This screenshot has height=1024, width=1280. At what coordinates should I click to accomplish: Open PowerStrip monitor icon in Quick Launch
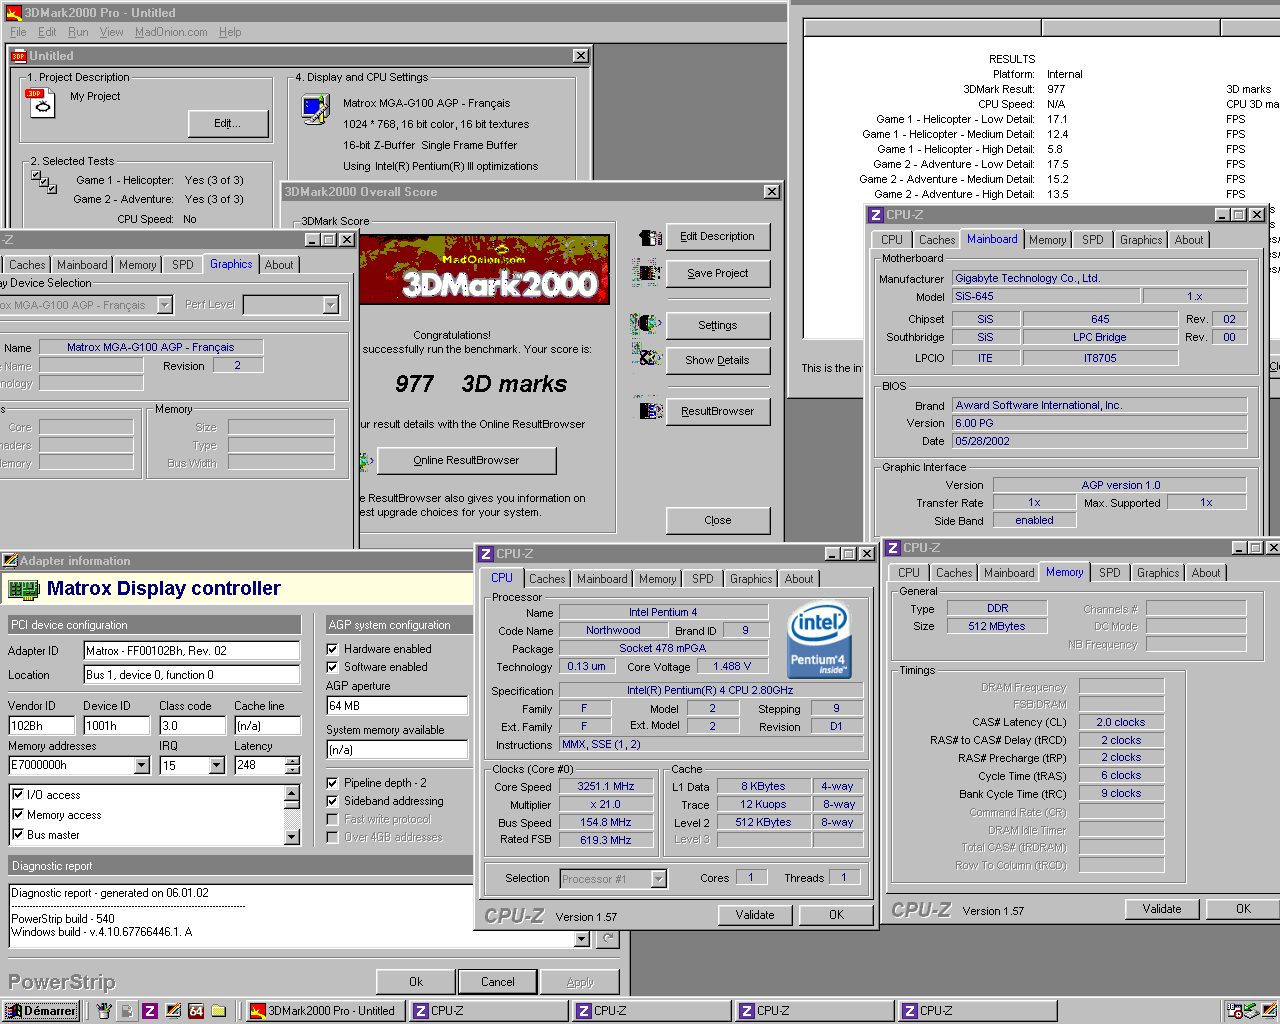click(173, 1011)
